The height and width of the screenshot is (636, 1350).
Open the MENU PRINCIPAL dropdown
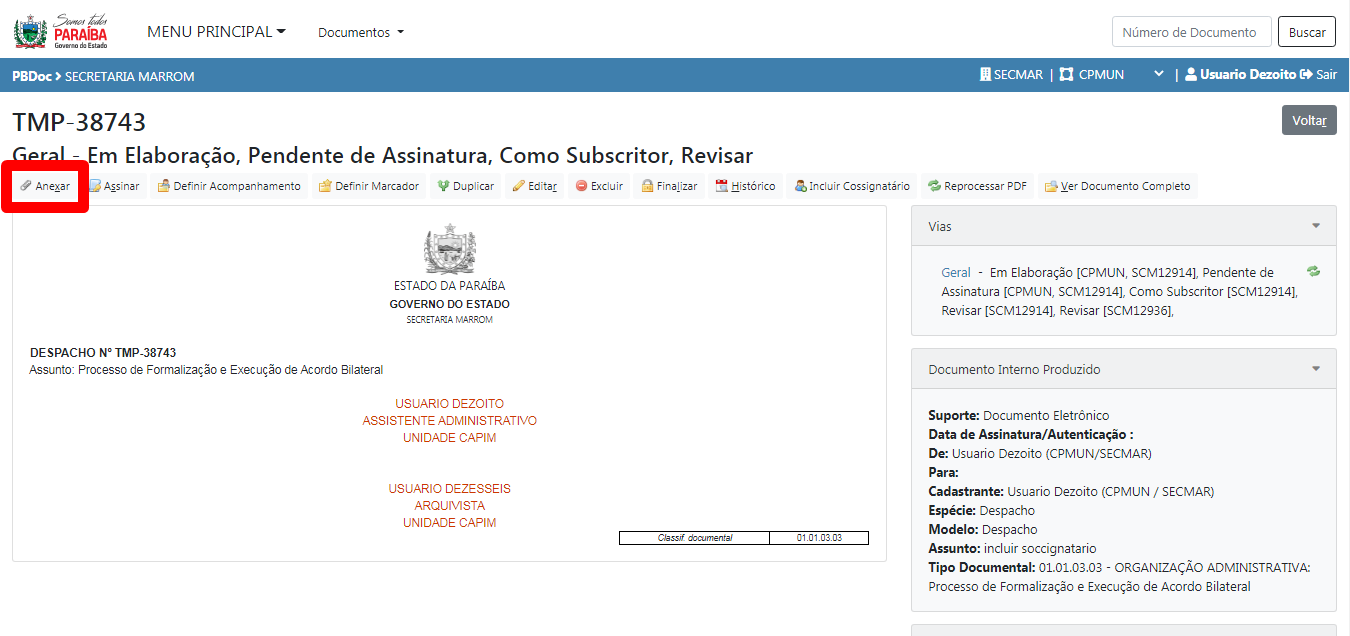[x=216, y=32]
